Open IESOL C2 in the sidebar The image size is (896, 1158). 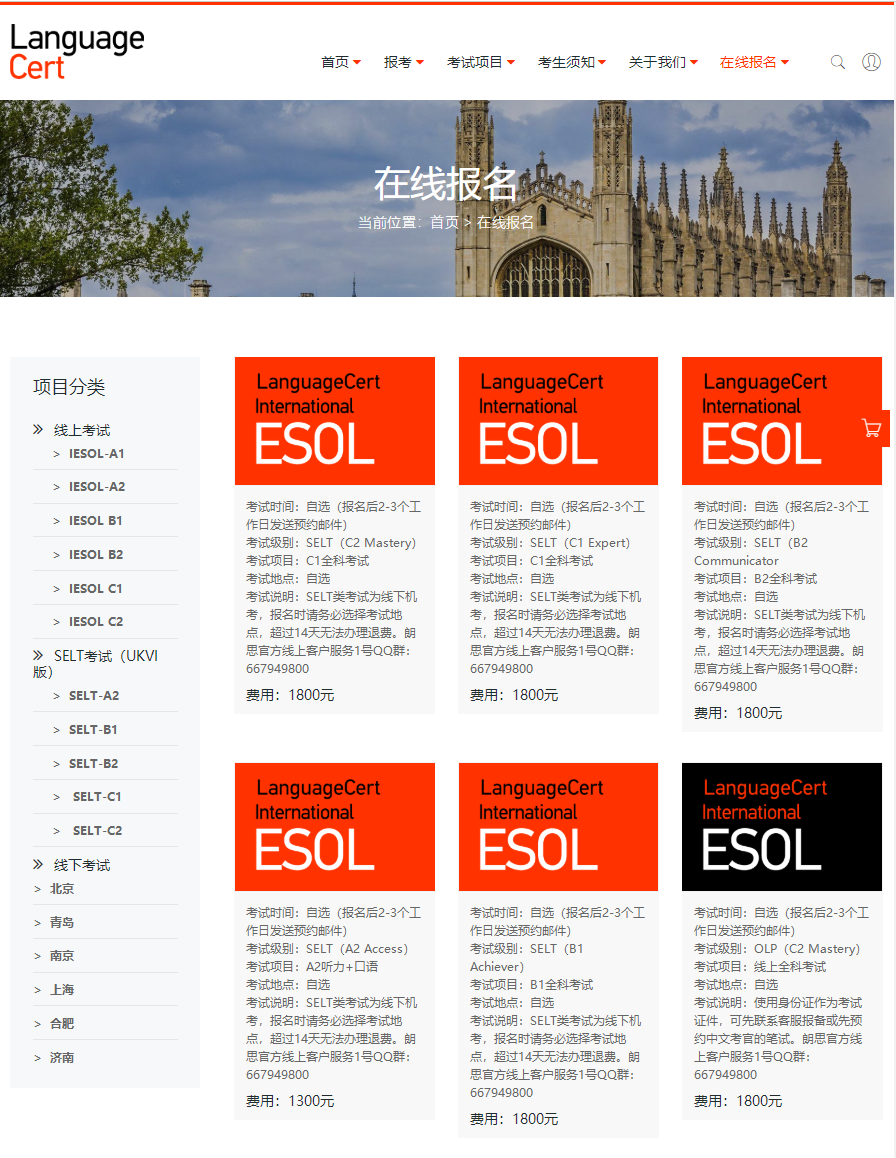point(96,622)
